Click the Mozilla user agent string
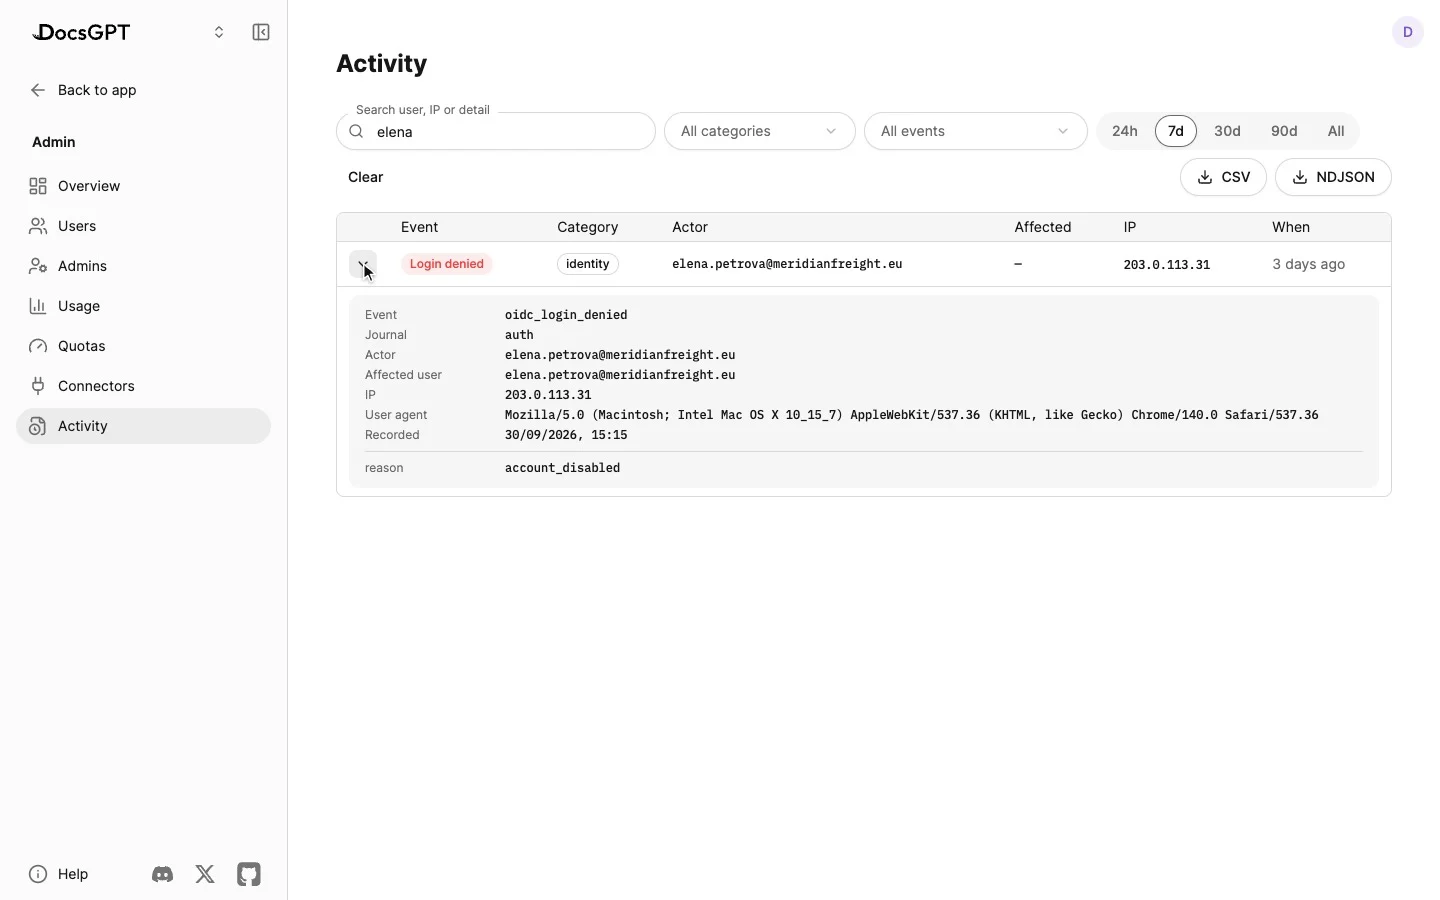Viewport: 1440px width, 900px height. pyautogui.click(x=911, y=415)
